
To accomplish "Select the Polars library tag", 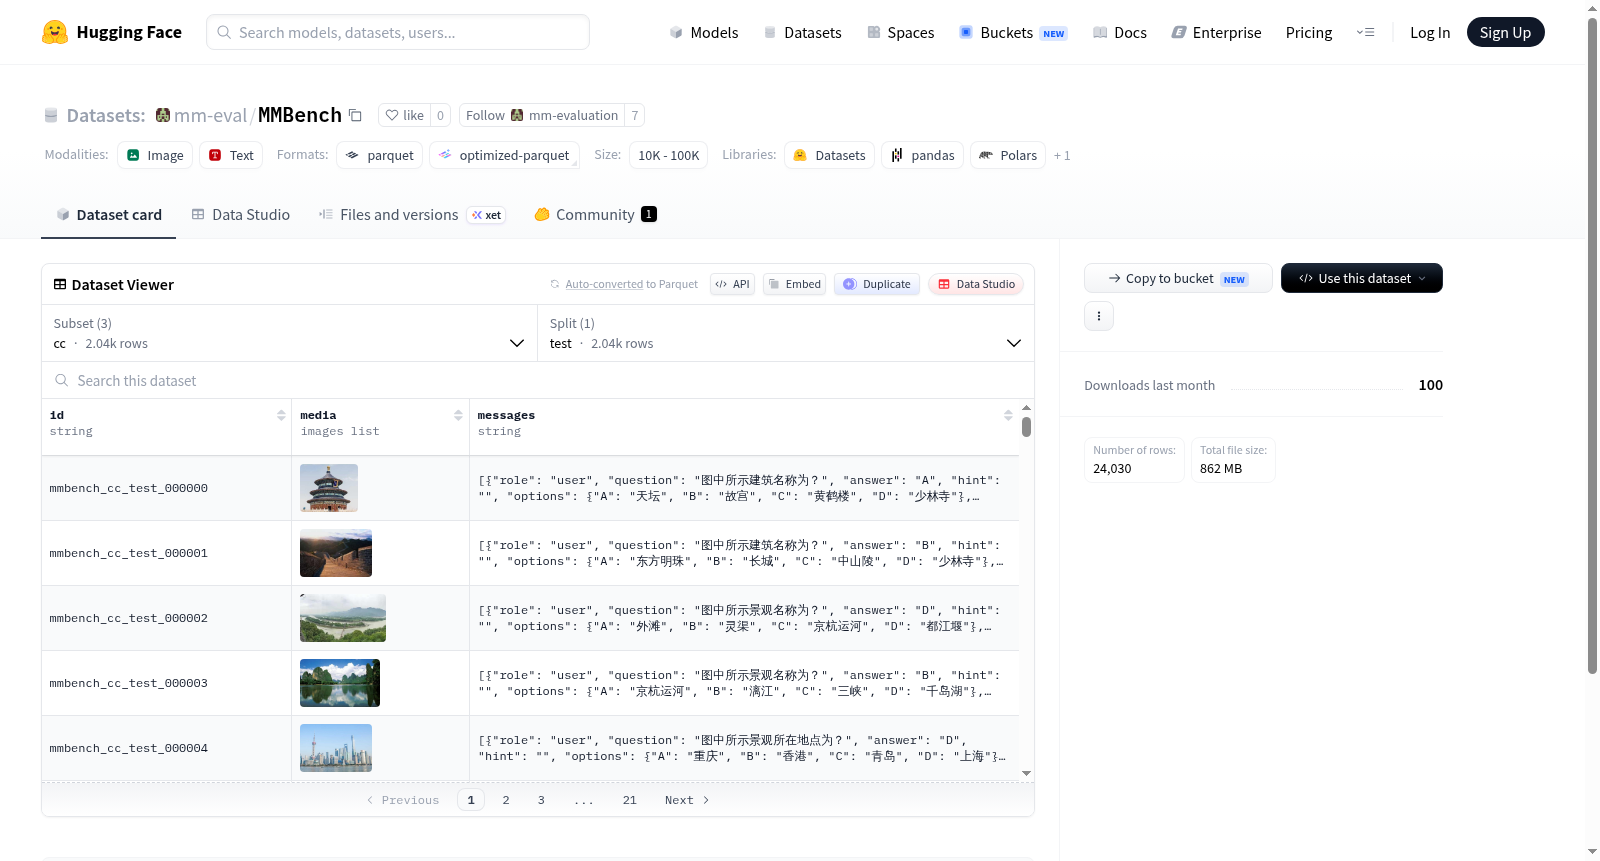I will 1008,155.
